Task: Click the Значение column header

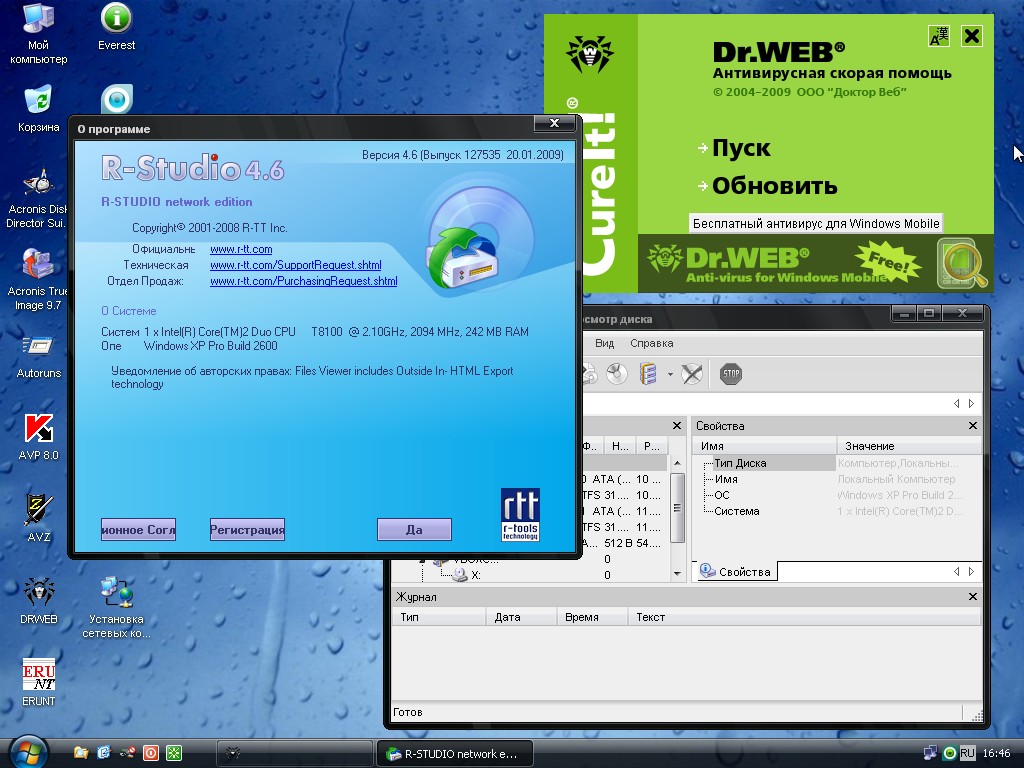Action: [x=909, y=446]
